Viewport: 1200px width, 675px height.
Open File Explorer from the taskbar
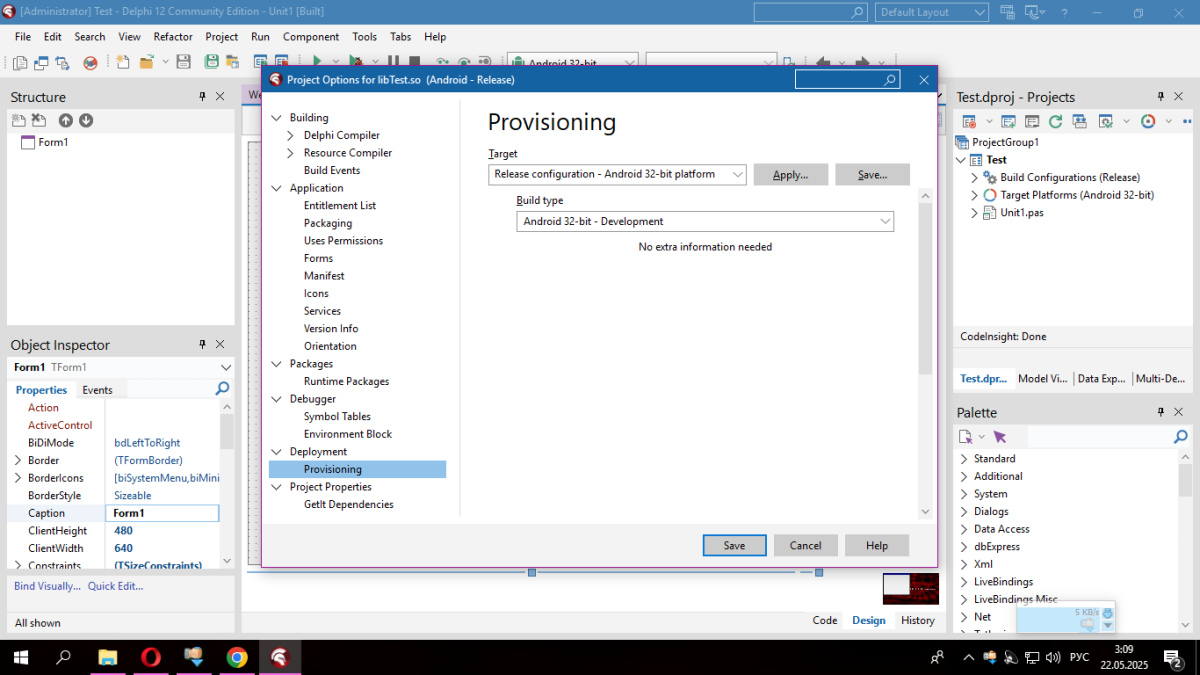point(108,657)
